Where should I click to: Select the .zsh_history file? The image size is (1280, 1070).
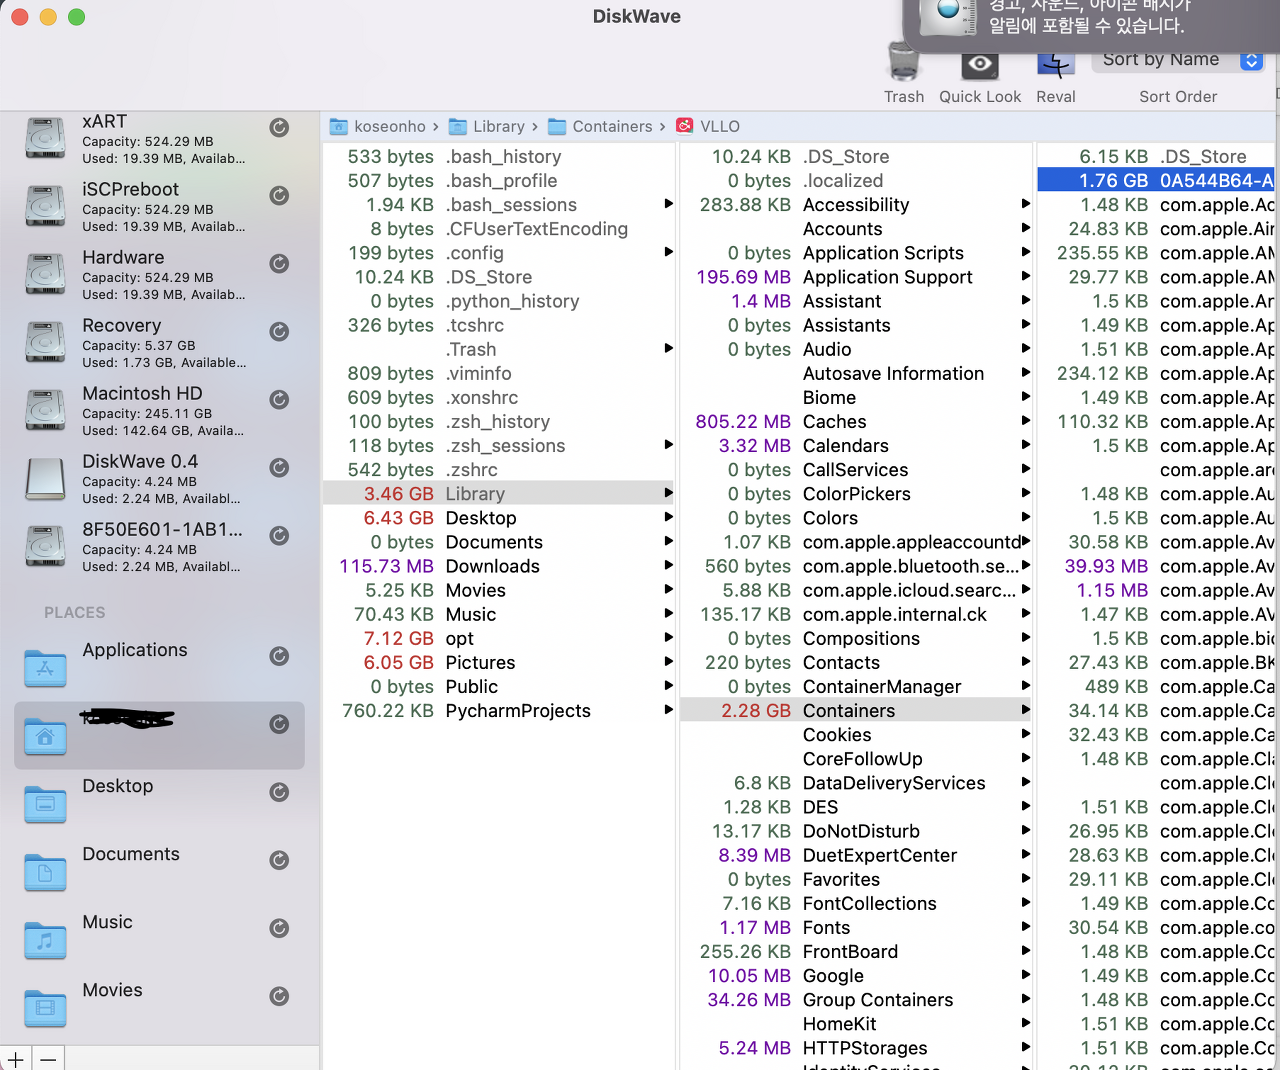tap(499, 422)
